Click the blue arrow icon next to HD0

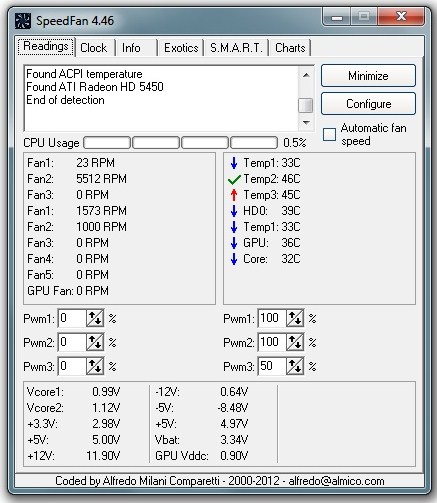point(234,211)
